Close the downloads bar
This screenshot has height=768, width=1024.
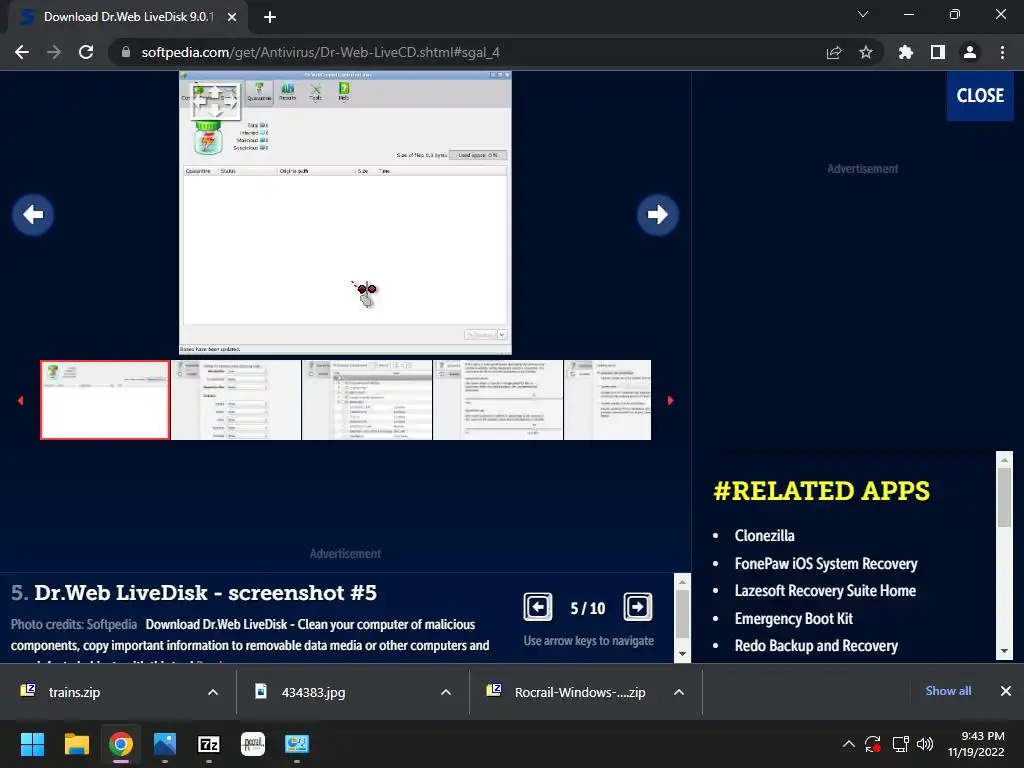[1006, 691]
